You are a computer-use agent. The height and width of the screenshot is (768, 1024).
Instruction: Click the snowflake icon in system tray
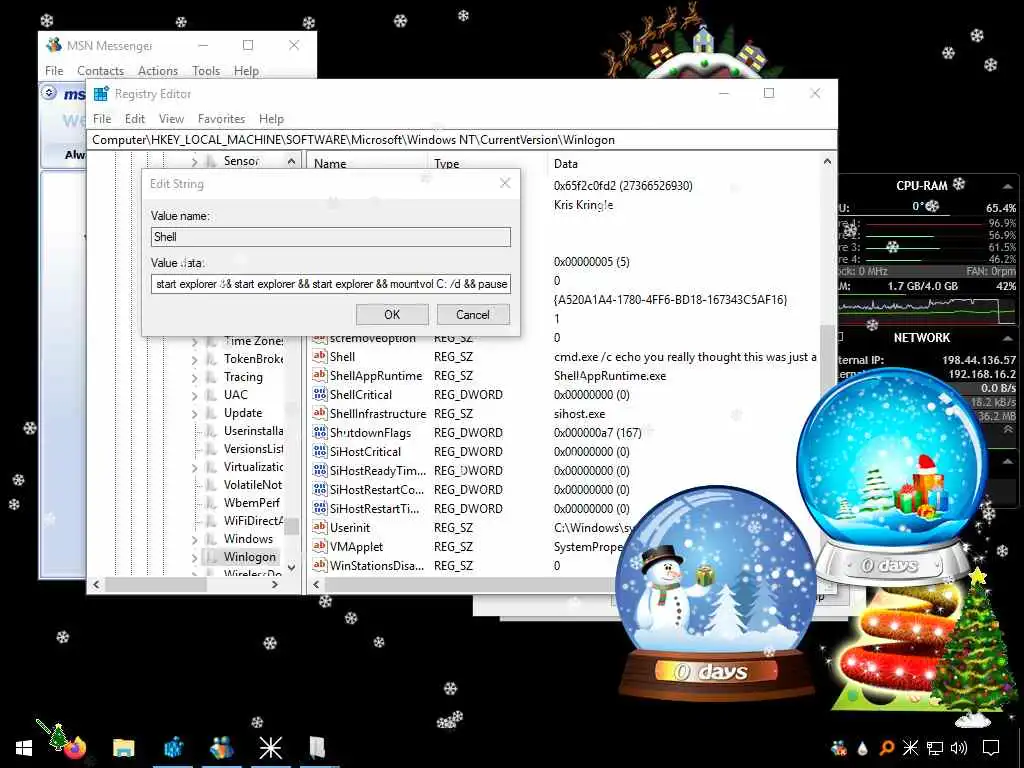click(910, 748)
